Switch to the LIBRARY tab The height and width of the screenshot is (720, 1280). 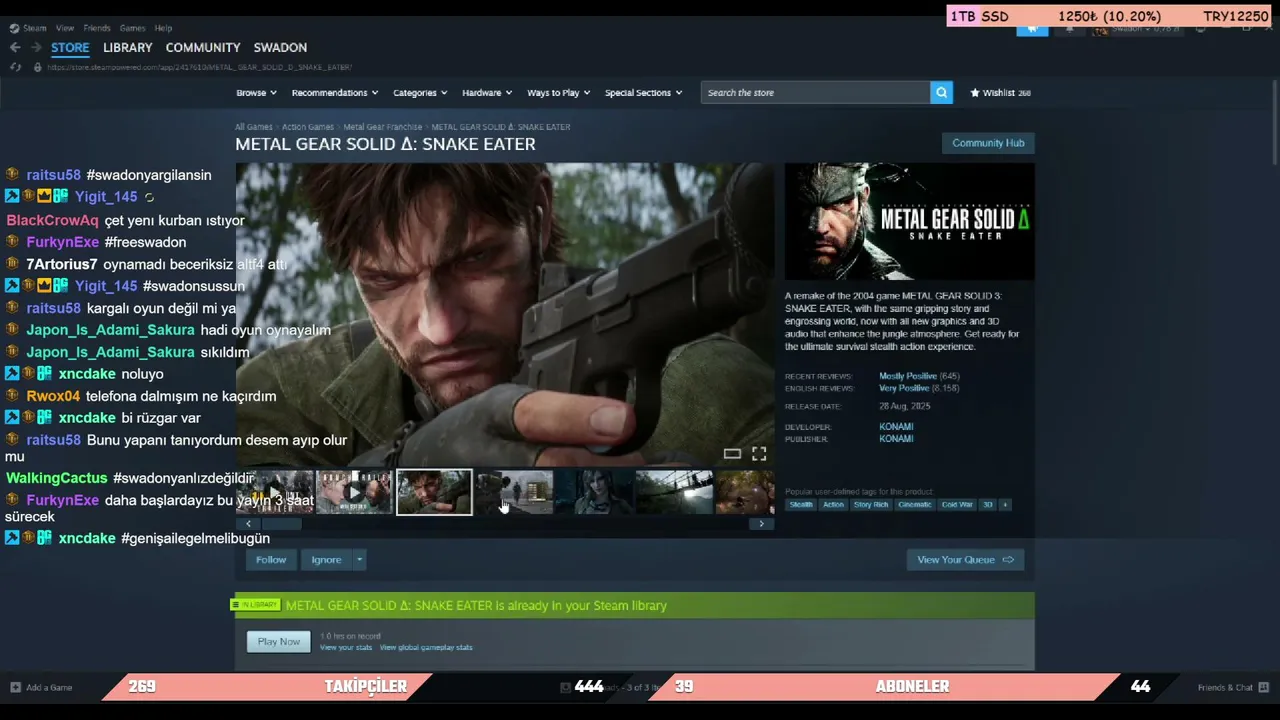128,48
